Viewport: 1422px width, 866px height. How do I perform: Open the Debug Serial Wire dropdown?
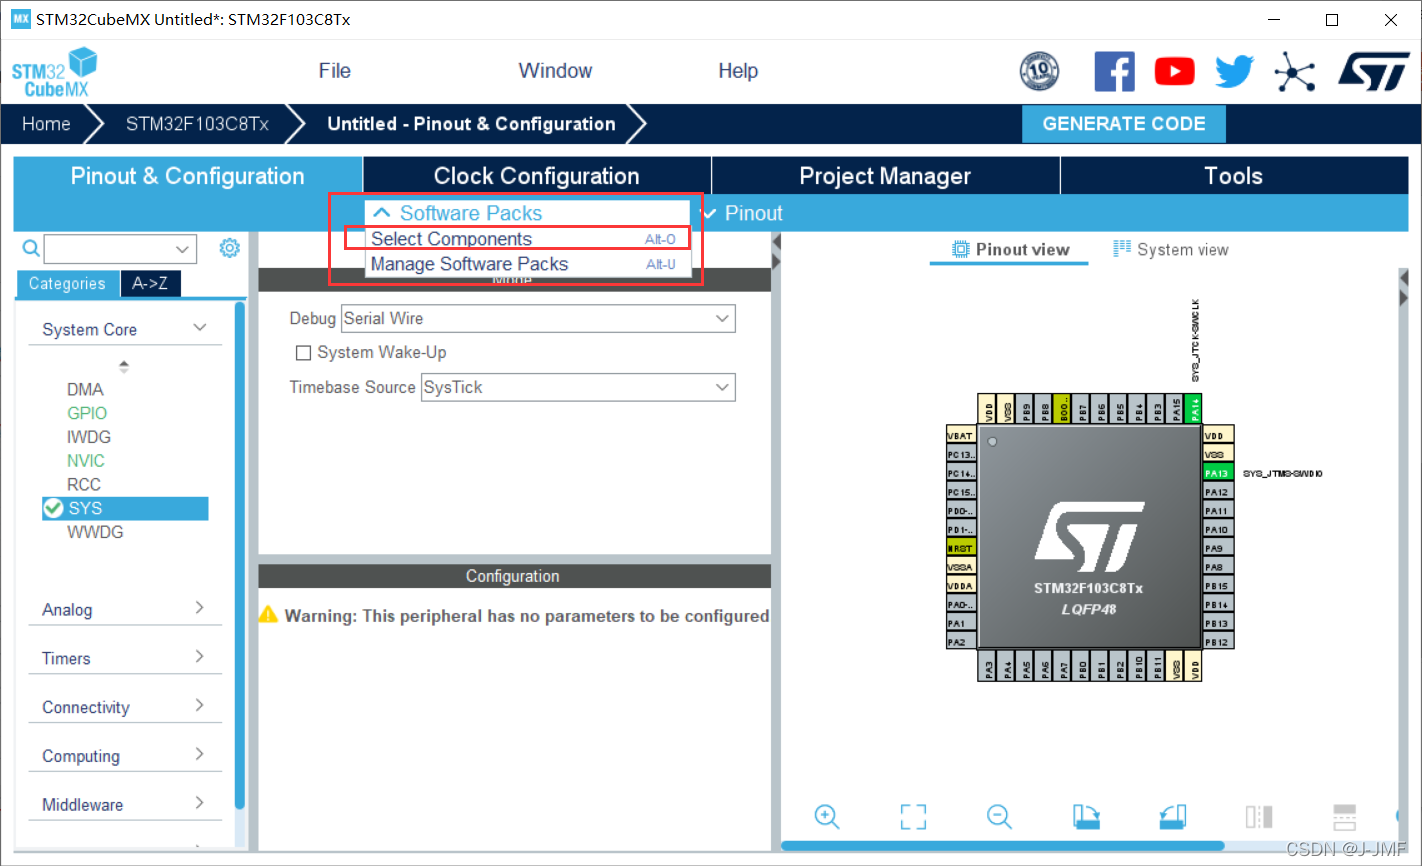tap(538, 318)
